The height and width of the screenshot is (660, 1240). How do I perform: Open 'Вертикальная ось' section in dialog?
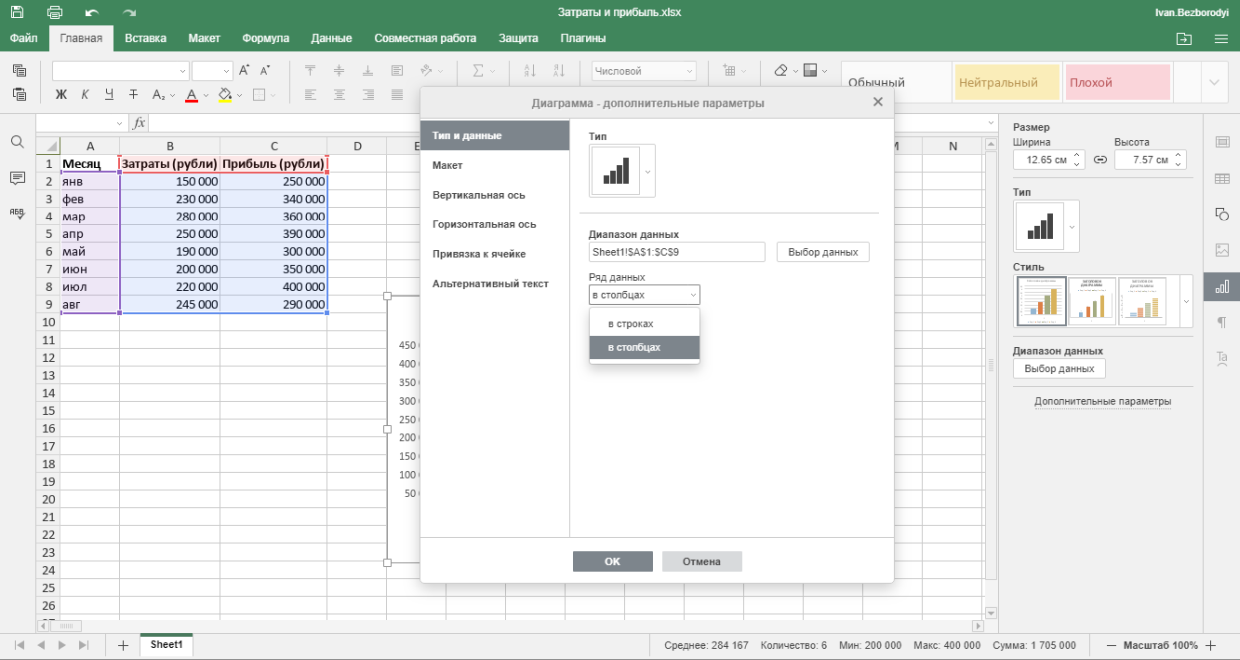[x=495, y=195]
